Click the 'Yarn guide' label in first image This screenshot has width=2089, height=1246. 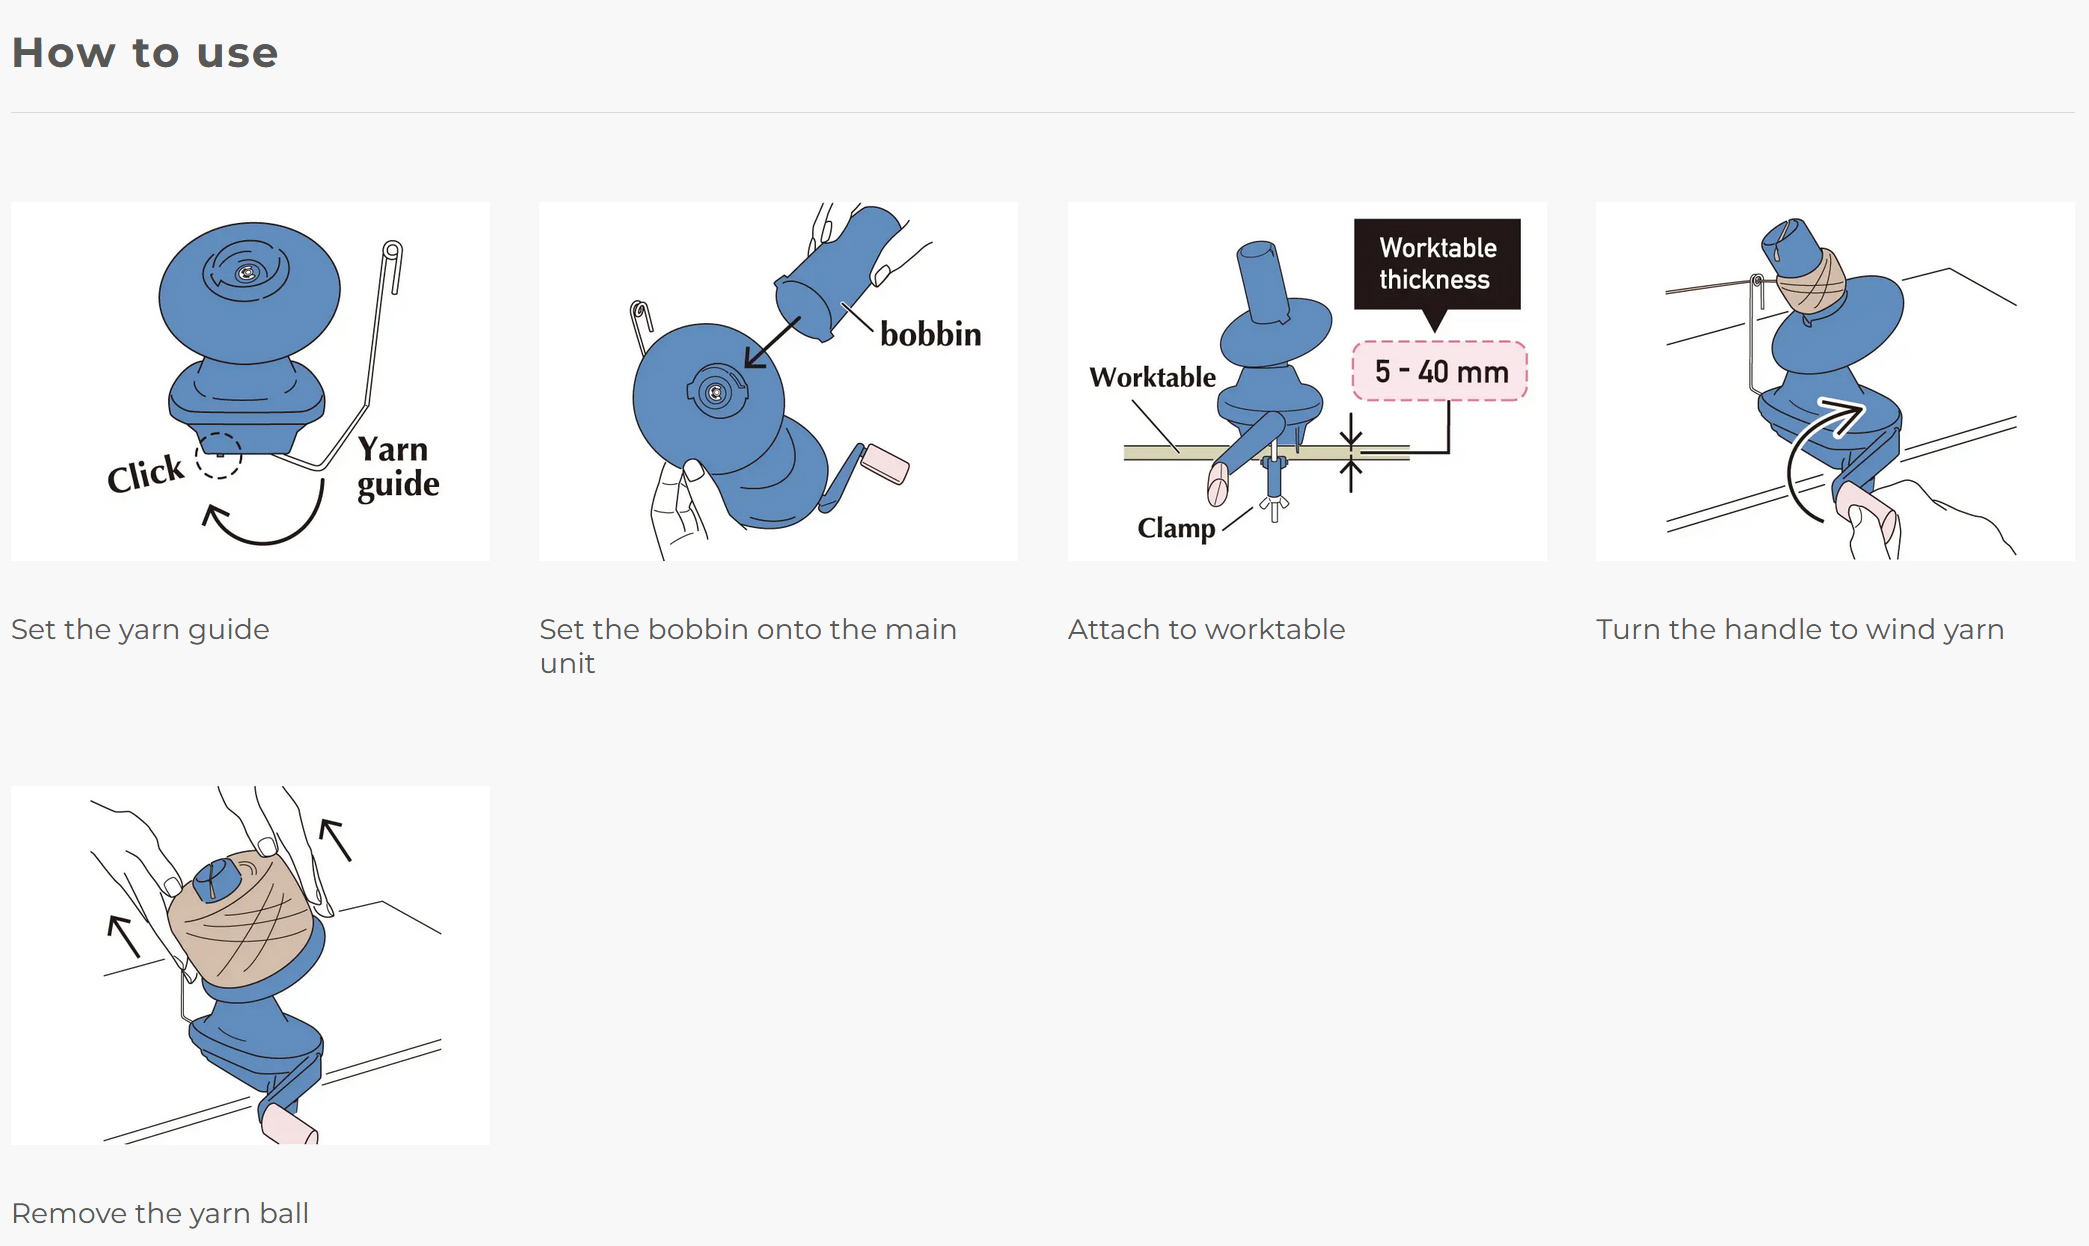click(x=397, y=466)
